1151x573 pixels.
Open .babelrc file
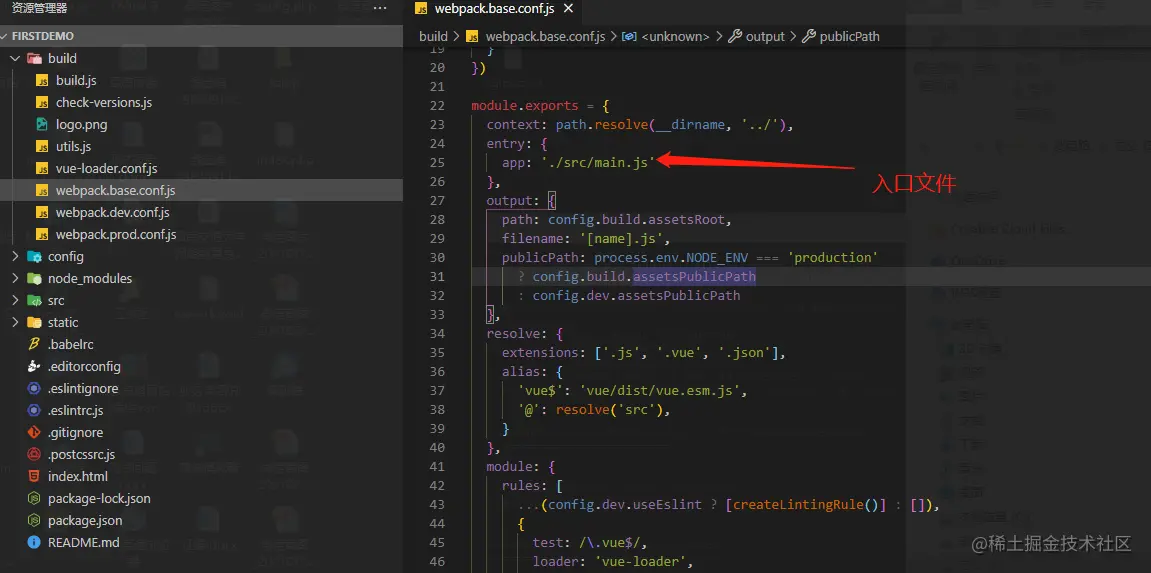point(70,344)
